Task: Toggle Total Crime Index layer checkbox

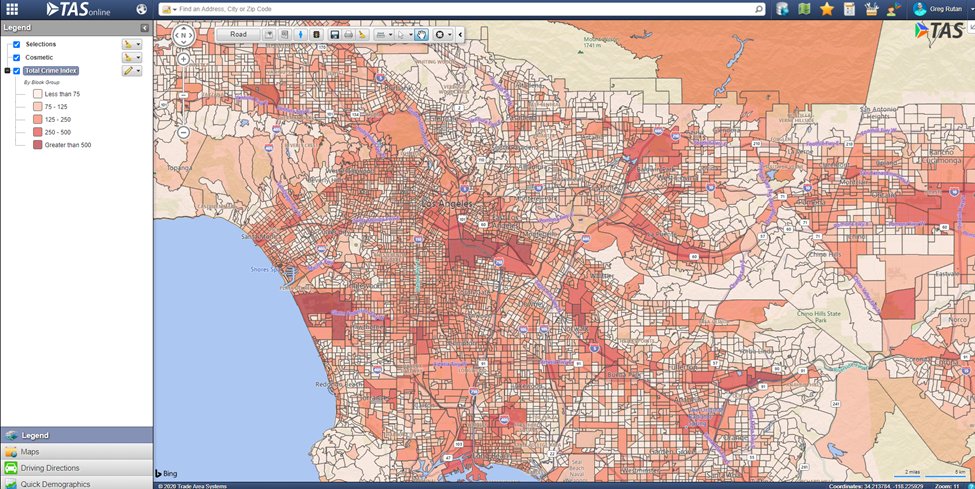Action: coord(17,71)
